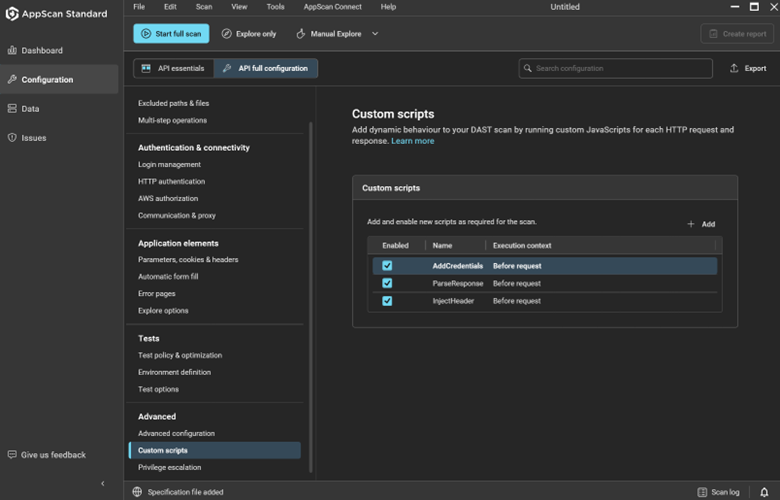Click the Export label
780x500 pixels.
point(755,68)
